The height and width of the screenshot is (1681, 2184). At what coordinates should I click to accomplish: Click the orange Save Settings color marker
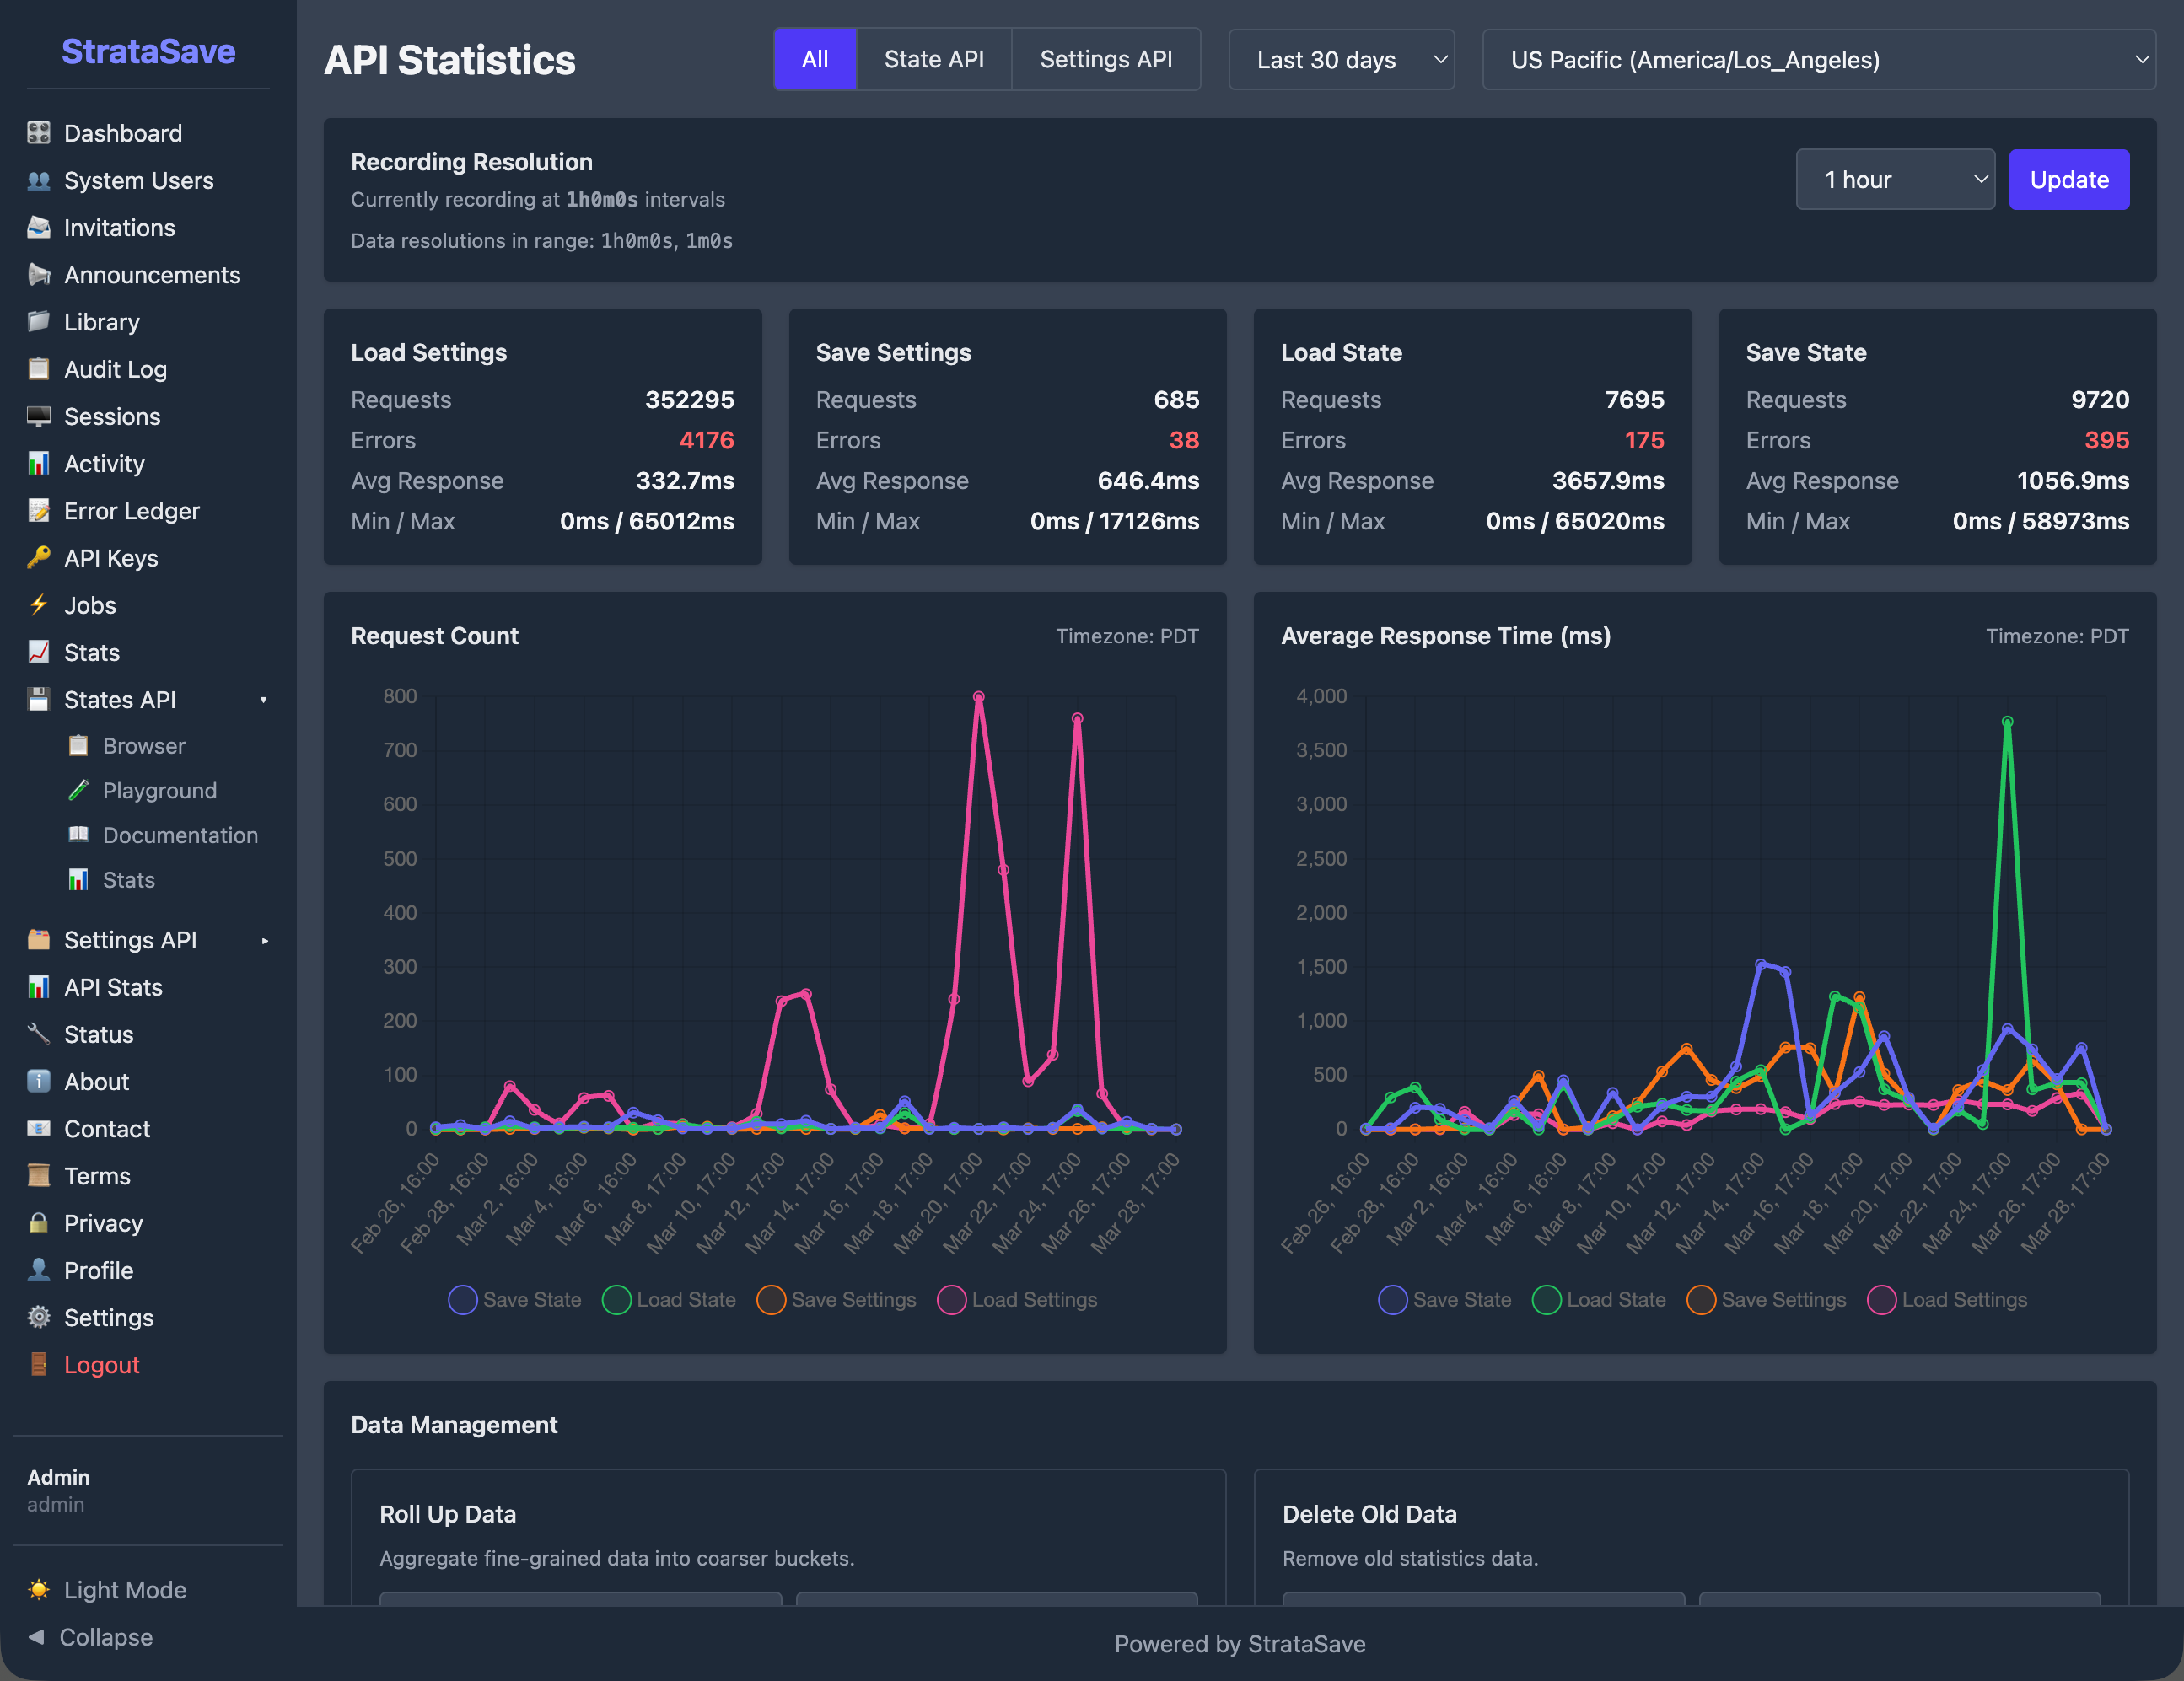(x=771, y=1300)
